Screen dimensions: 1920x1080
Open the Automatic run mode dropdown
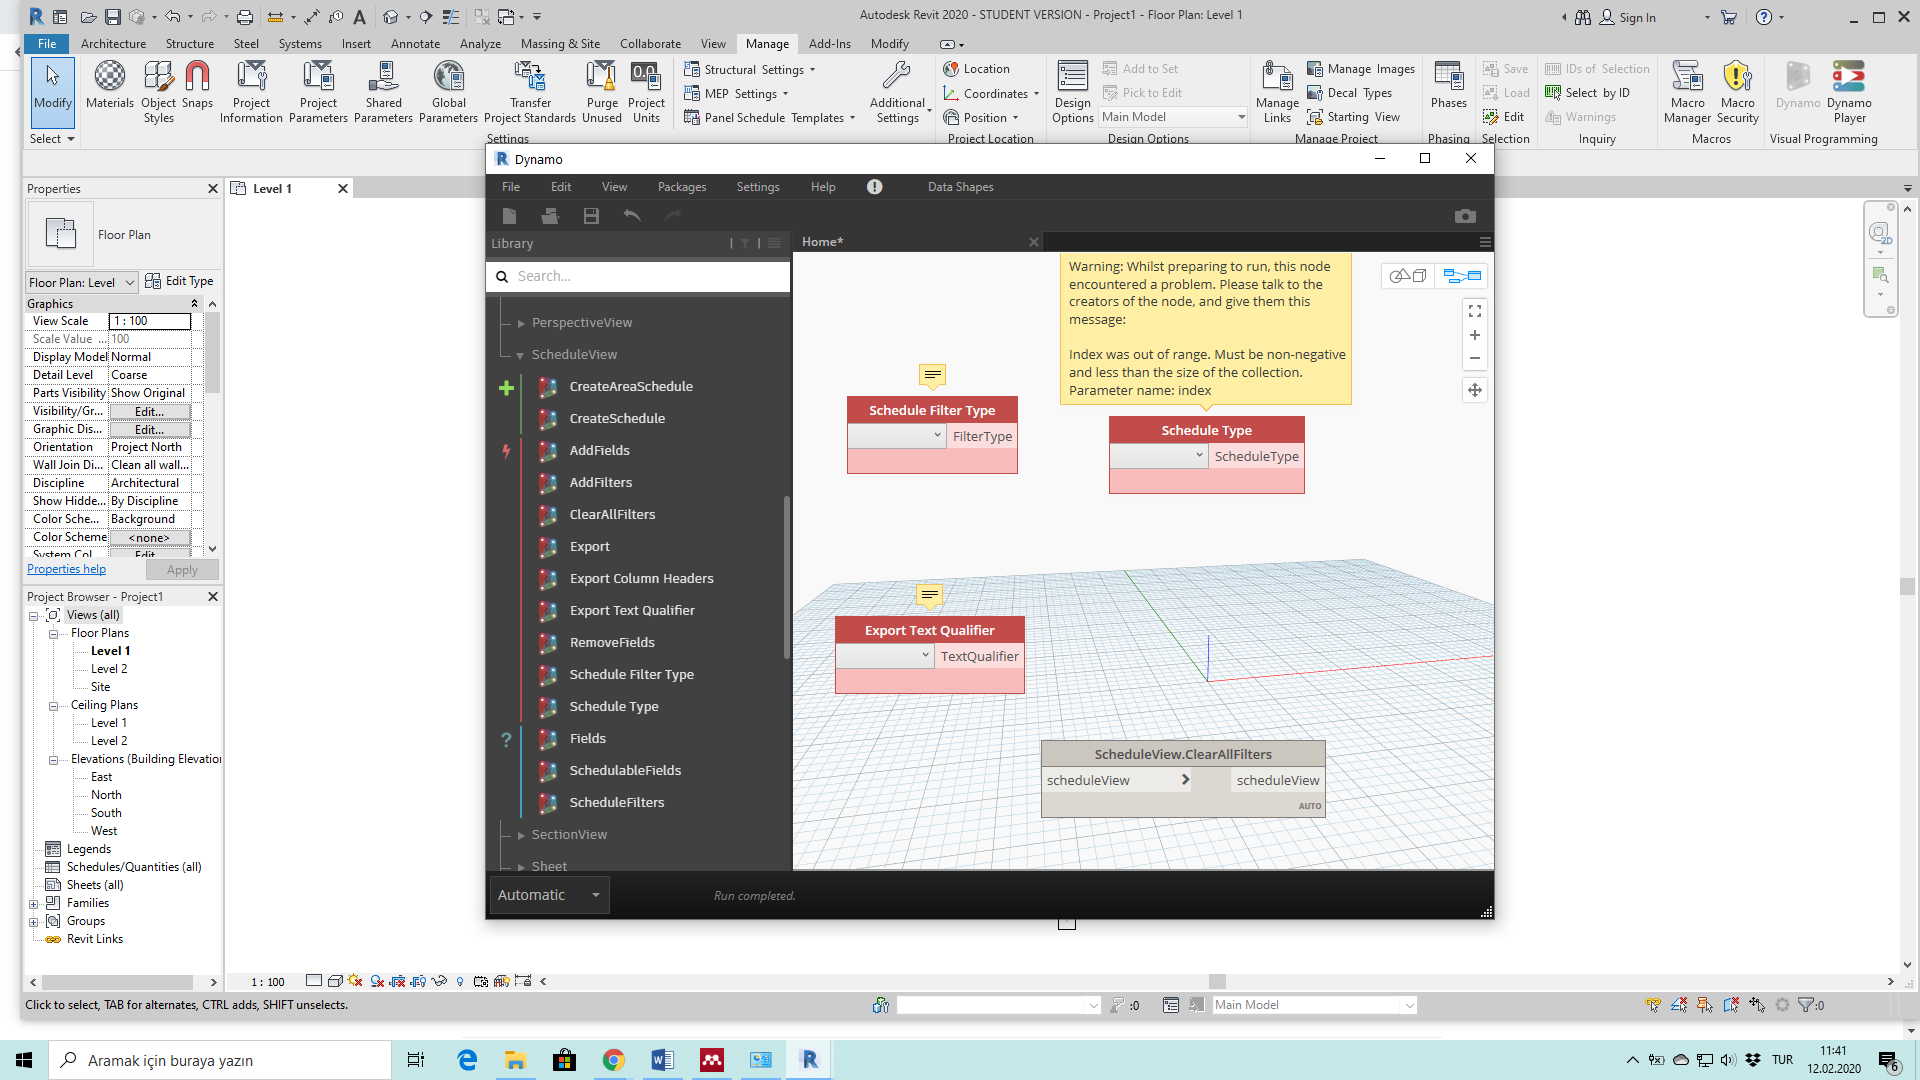(549, 895)
